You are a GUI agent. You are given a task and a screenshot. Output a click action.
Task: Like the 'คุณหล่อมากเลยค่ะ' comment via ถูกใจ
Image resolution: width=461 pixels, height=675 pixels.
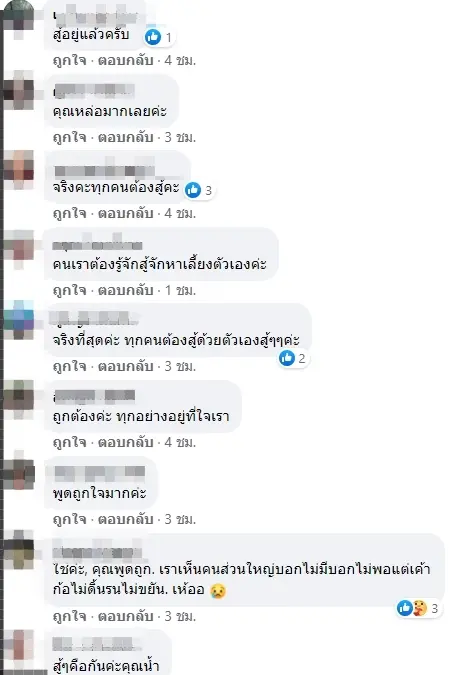click(69, 137)
